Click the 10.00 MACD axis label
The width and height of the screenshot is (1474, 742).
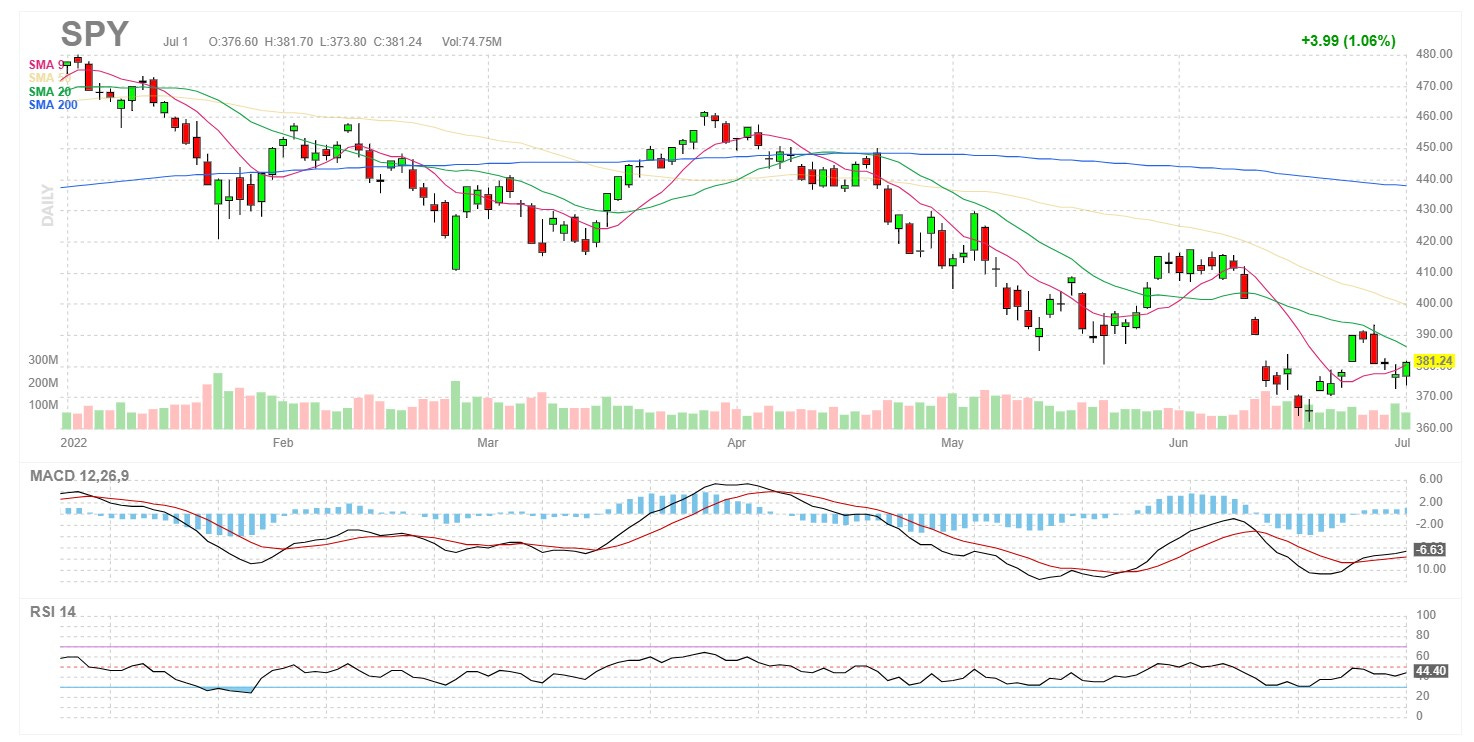[x=1431, y=568]
